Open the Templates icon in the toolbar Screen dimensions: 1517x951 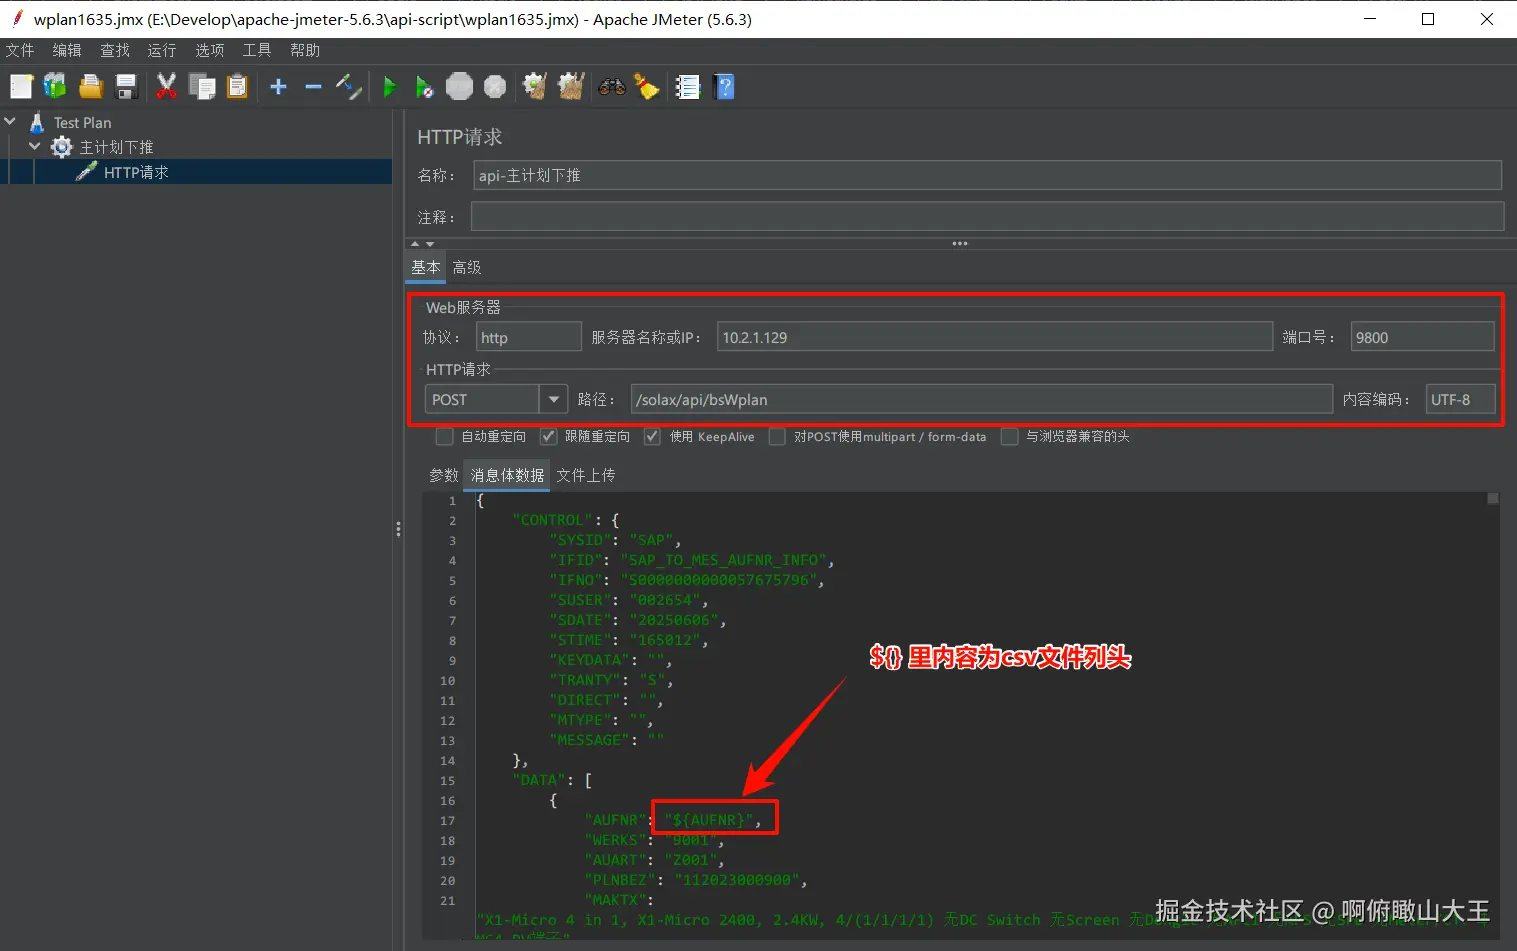[55, 87]
